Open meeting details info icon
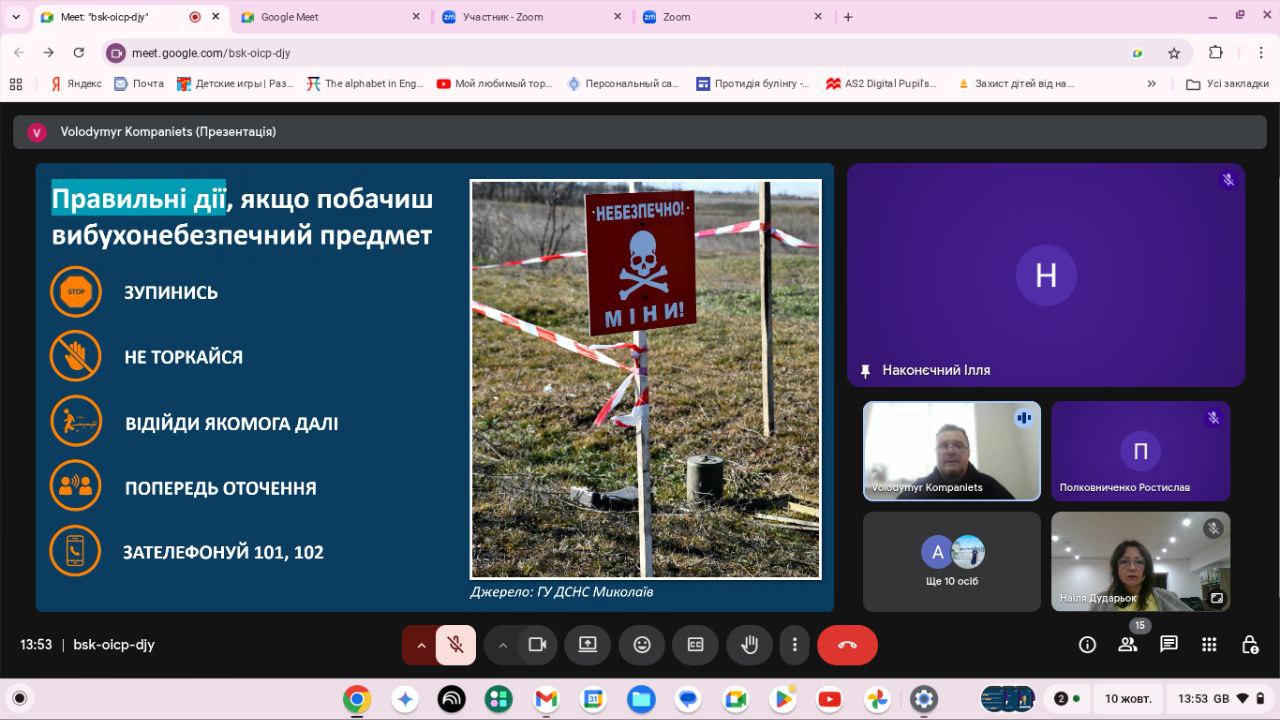The width and height of the screenshot is (1280, 720). click(1087, 645)
